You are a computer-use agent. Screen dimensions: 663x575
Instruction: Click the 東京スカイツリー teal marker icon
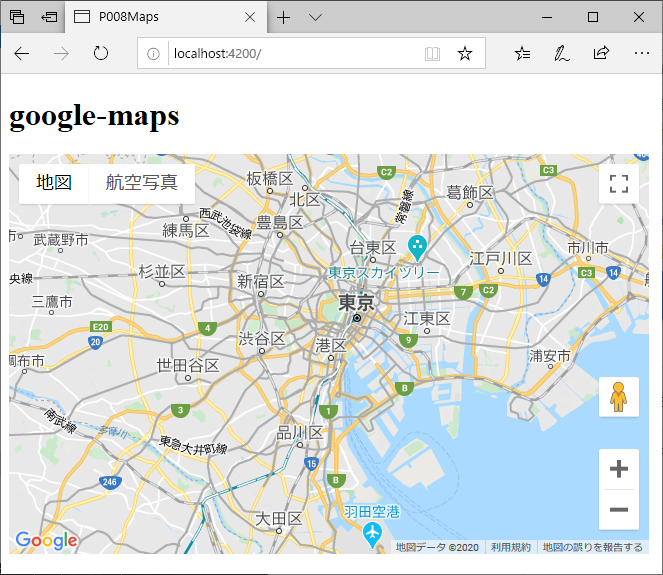[x=417, y=247]
